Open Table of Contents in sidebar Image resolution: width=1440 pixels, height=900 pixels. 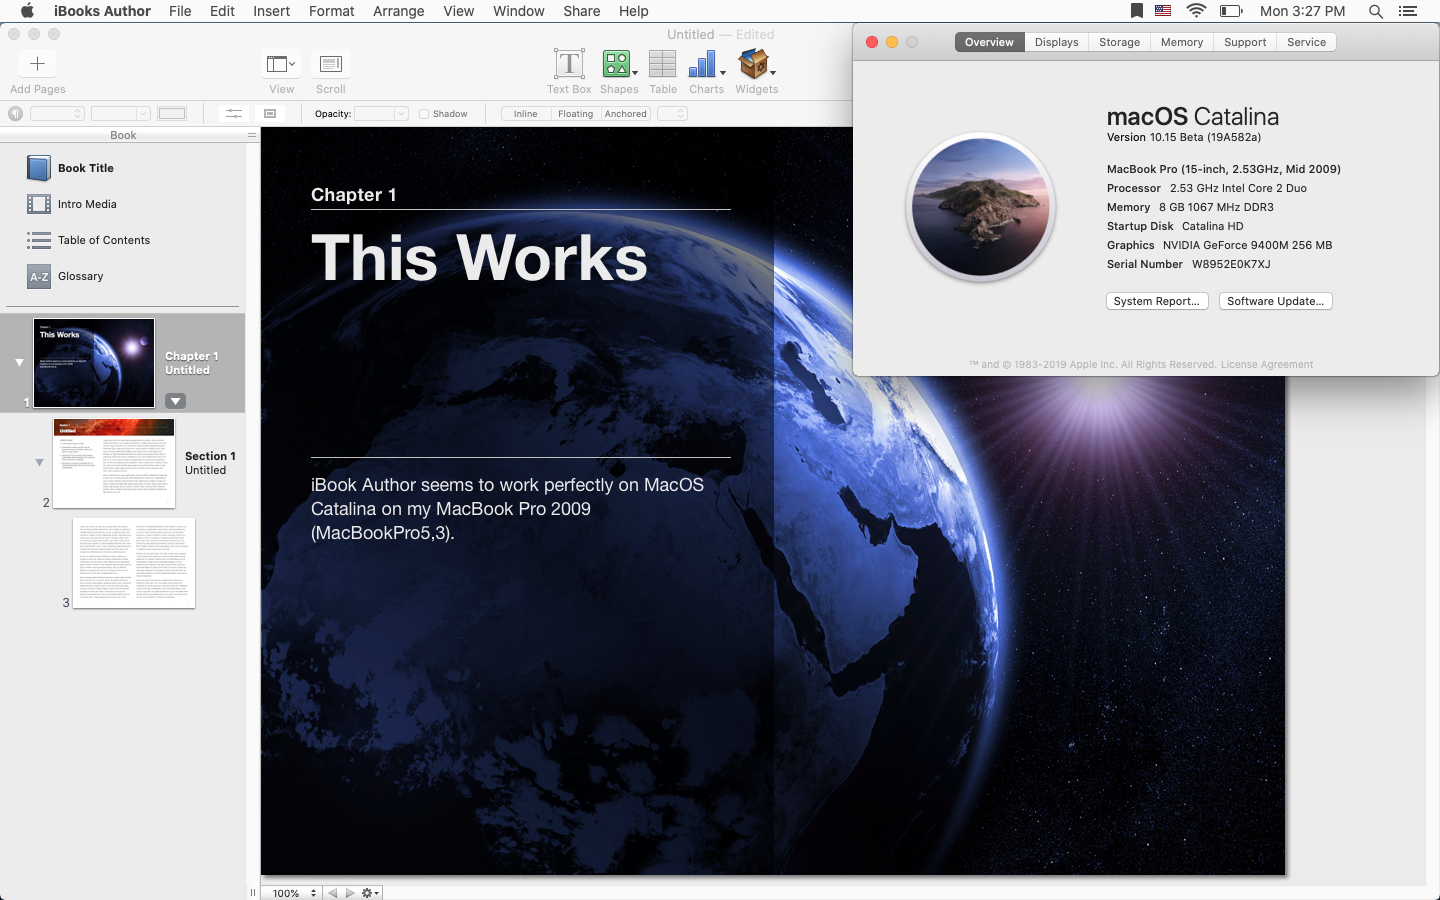[122, 240]
